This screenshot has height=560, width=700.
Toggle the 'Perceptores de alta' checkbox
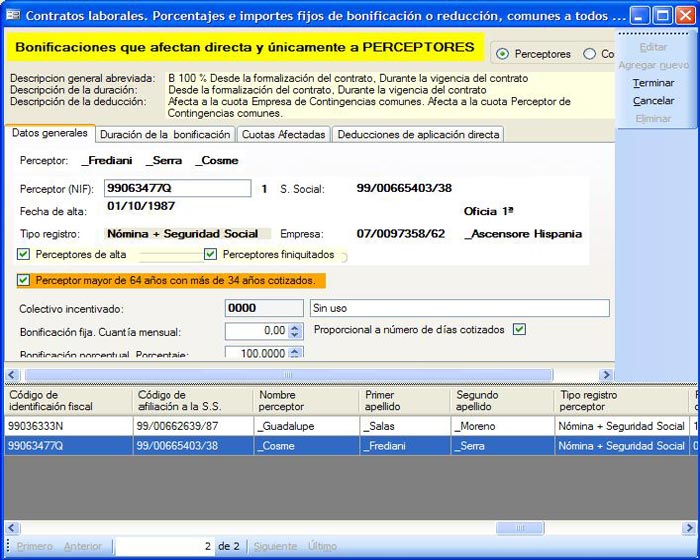coord(24,255)
